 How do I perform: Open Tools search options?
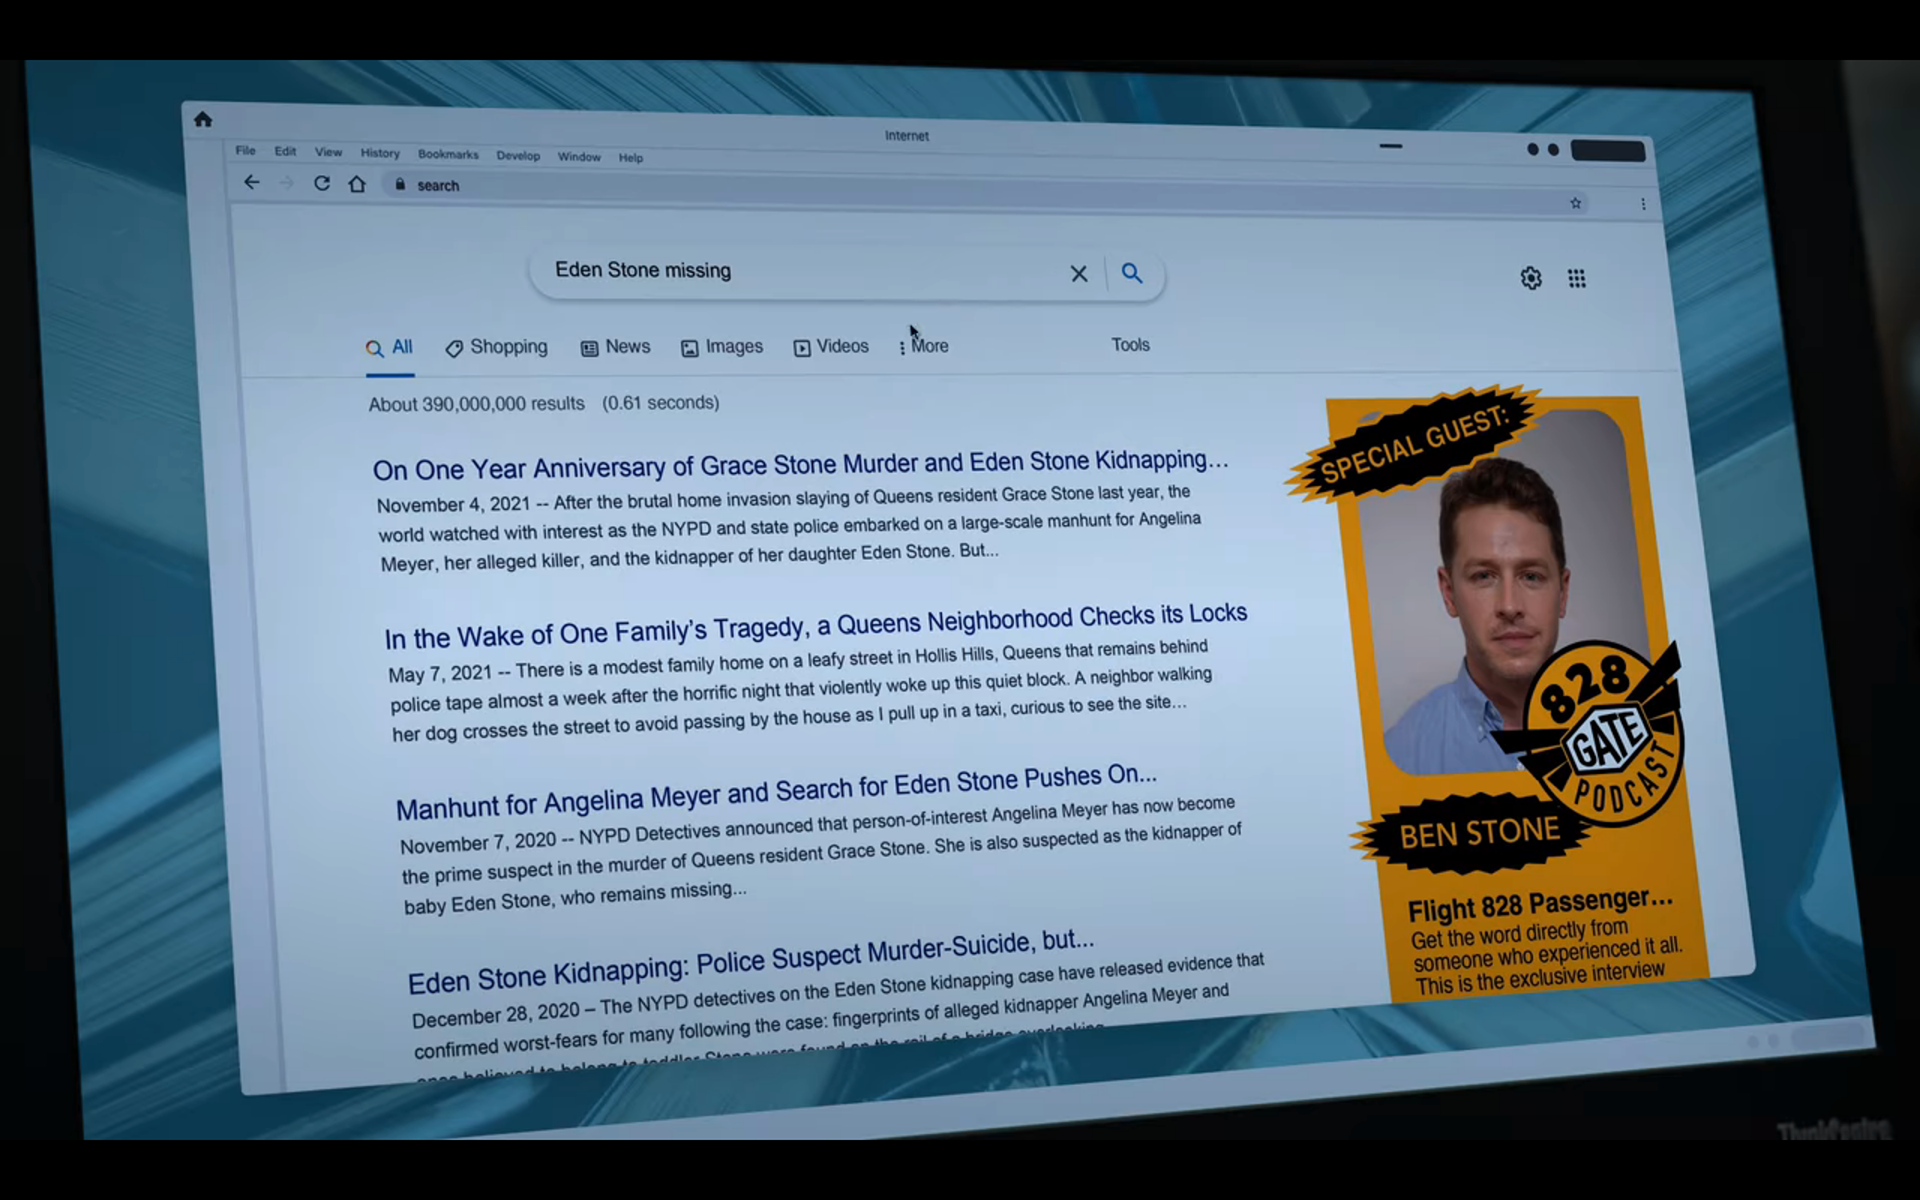click(1130, 345)
